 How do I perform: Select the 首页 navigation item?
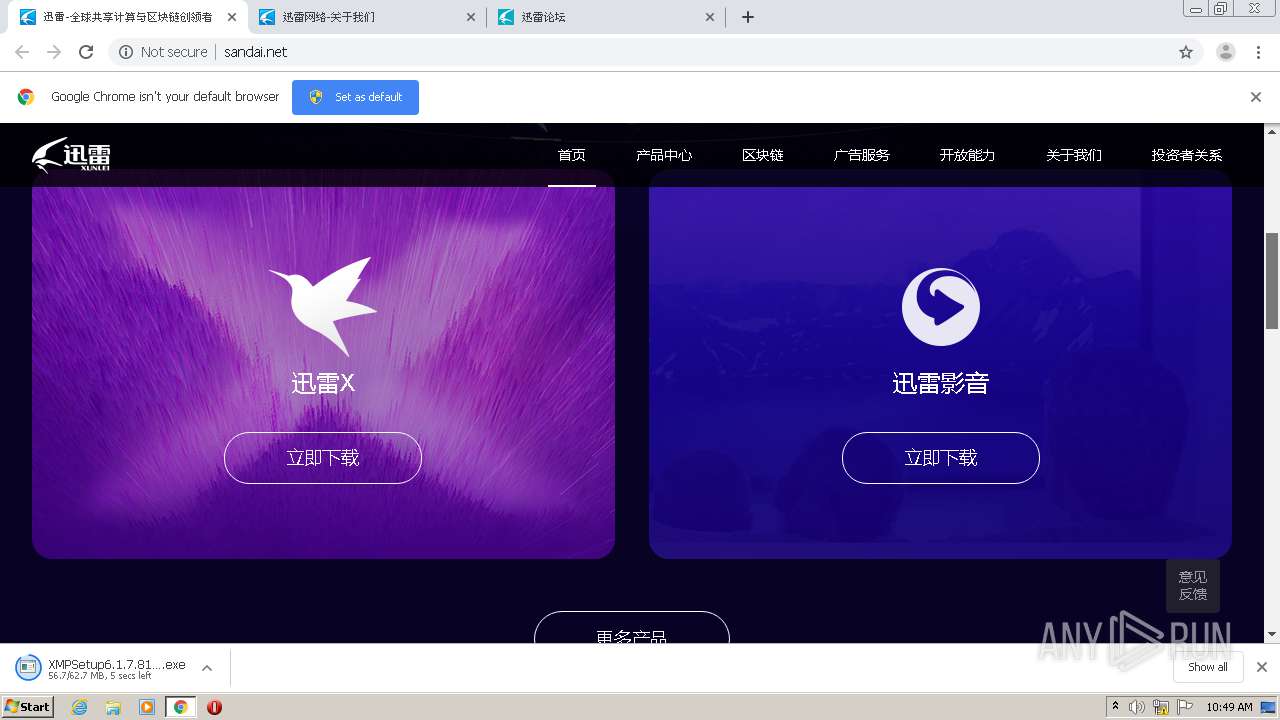click(572, 155)
